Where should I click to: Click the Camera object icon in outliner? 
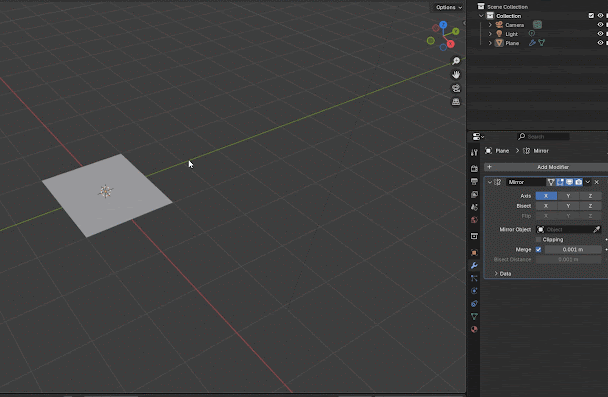(x=499, y=25)
